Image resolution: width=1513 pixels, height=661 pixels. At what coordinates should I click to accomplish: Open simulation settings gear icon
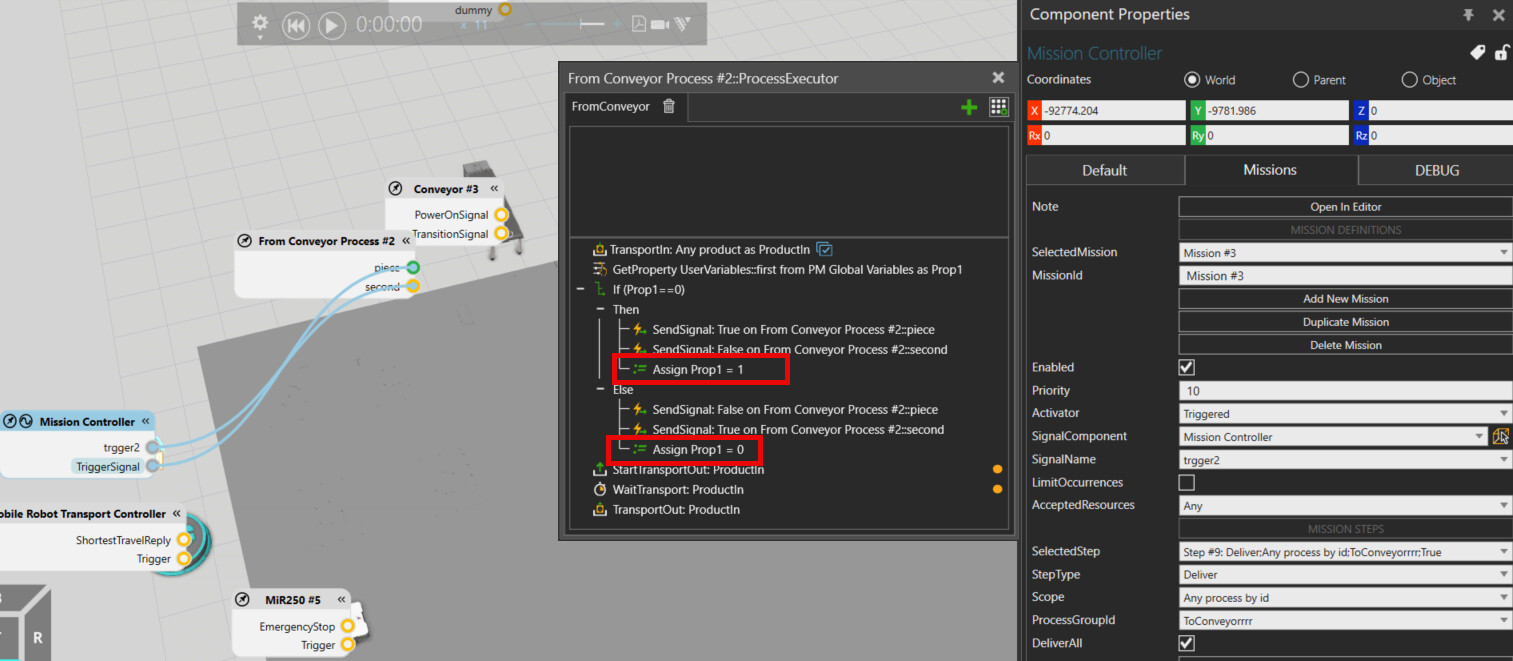260,23
